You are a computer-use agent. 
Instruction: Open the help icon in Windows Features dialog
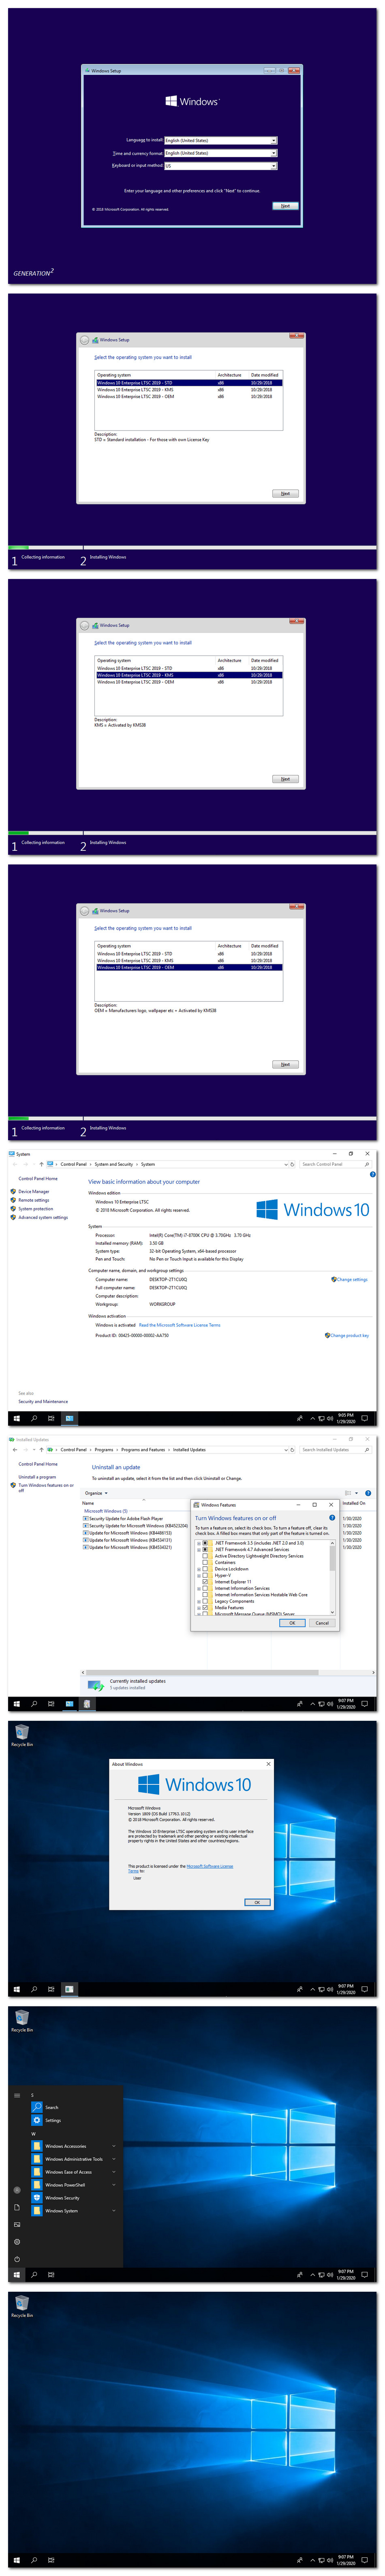pyautogui.click(x=332, y=1517)
